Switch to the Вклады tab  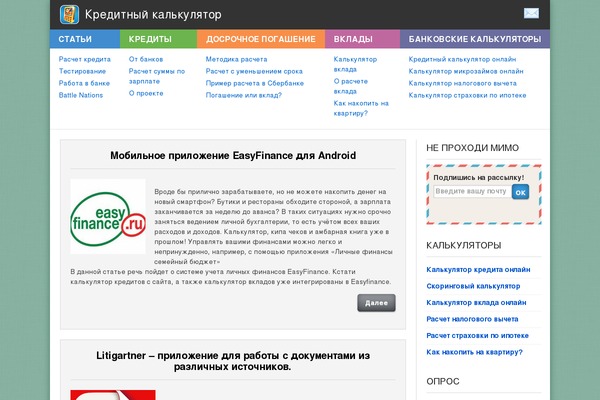362,39
